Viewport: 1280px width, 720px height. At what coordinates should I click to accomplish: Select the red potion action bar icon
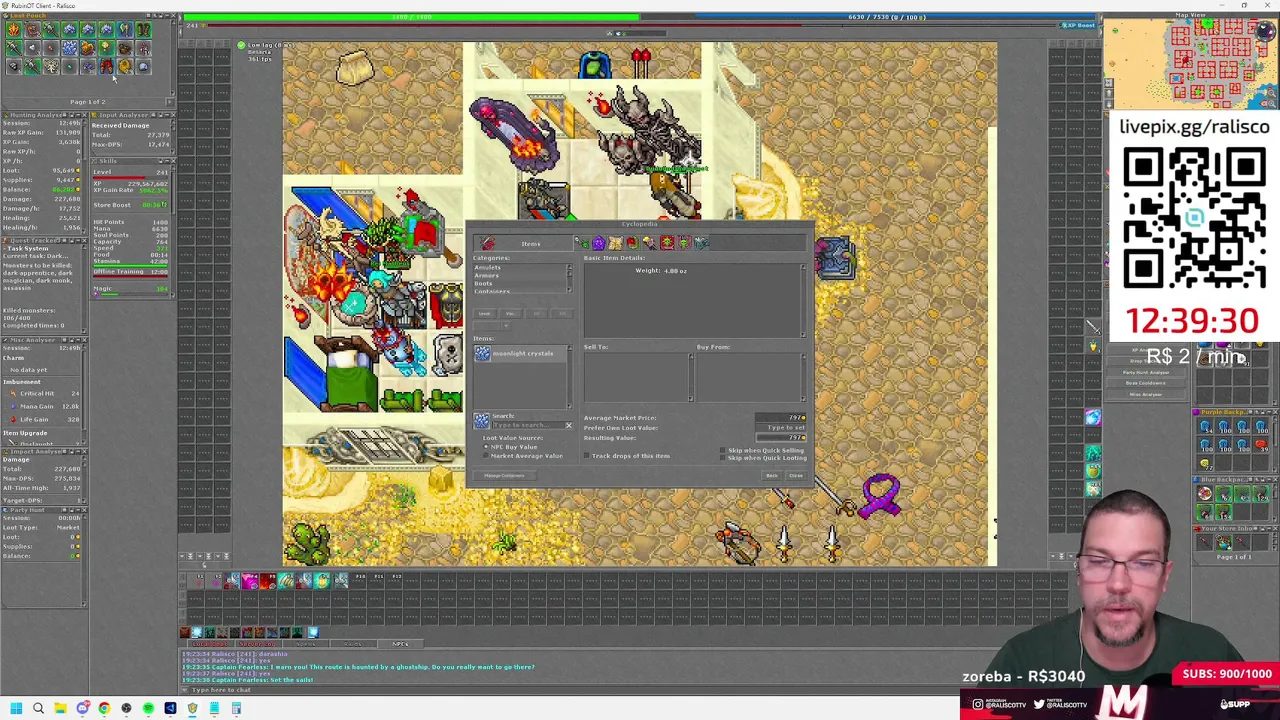(268, 582)
